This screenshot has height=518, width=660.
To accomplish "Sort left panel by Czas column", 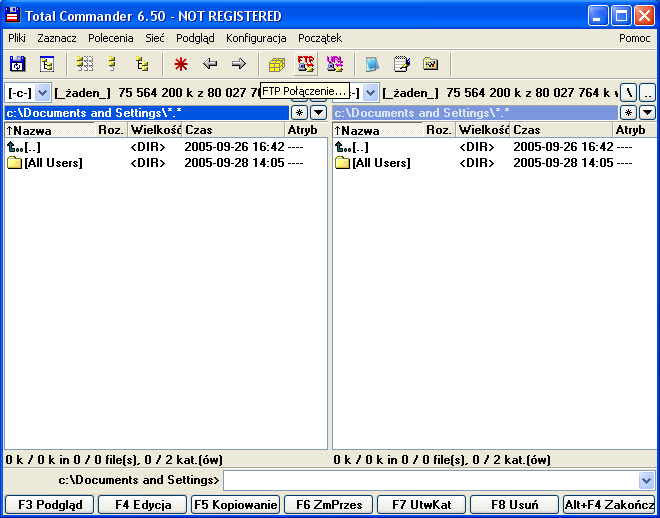I will 233,130.
